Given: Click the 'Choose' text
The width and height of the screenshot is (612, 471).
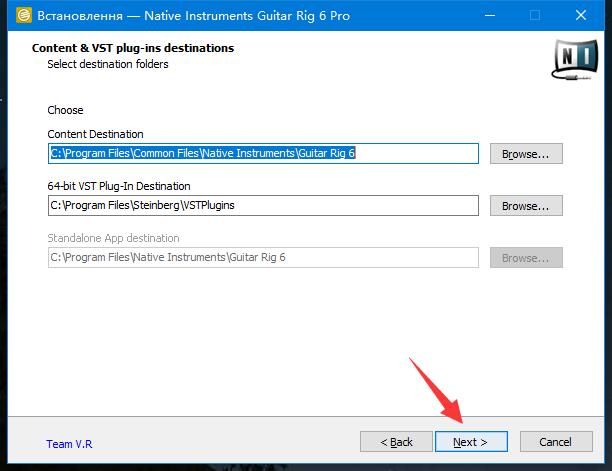Looking at the screenshot, I should pyautogui.click(x=65, y=110).
